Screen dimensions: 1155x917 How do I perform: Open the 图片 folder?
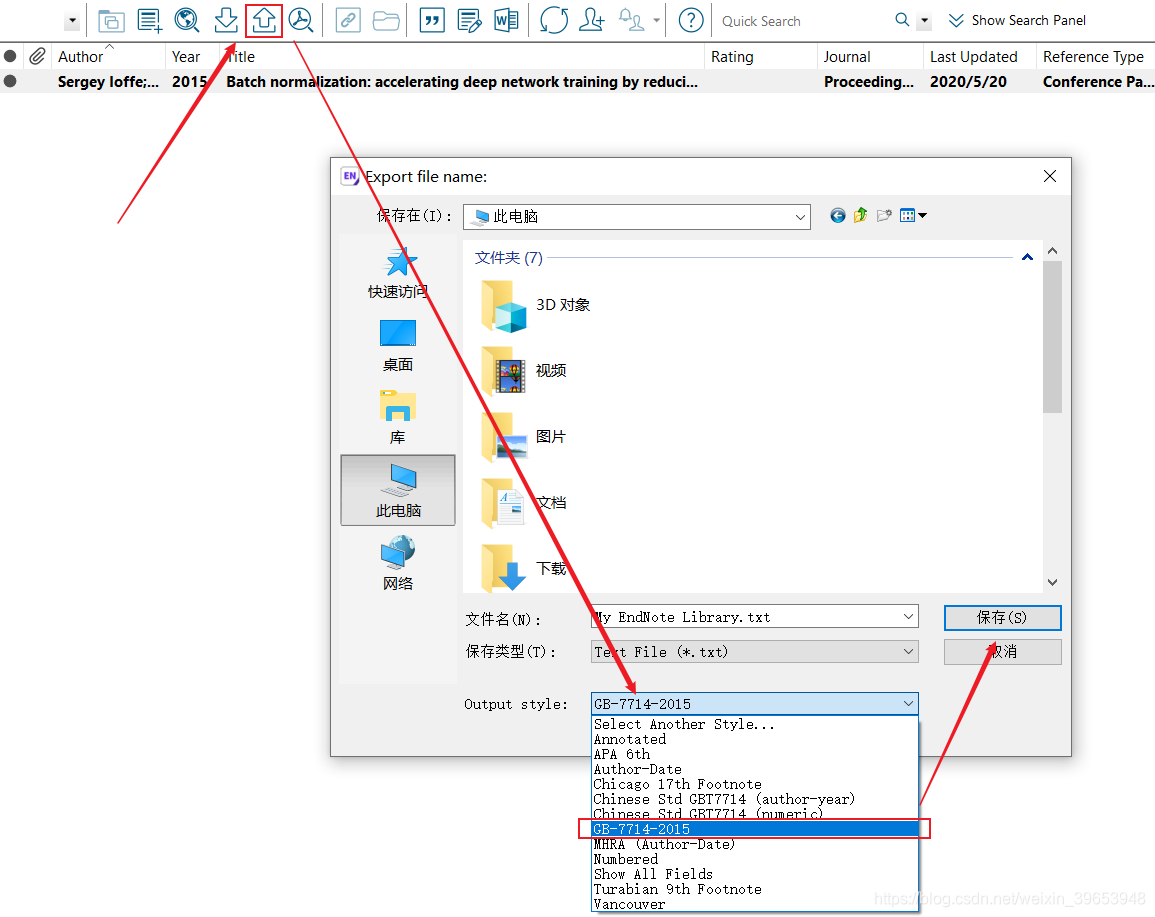pos(524,437)
